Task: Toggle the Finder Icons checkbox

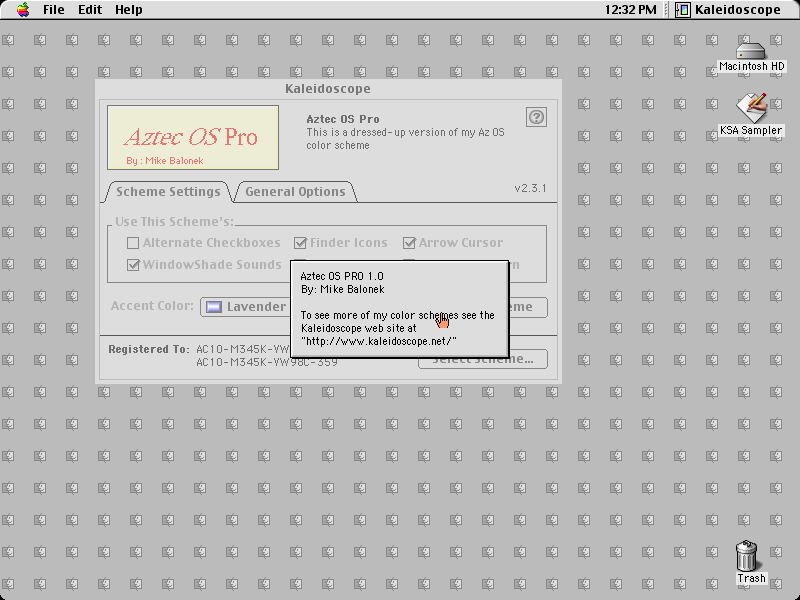Action: (301, 243)
